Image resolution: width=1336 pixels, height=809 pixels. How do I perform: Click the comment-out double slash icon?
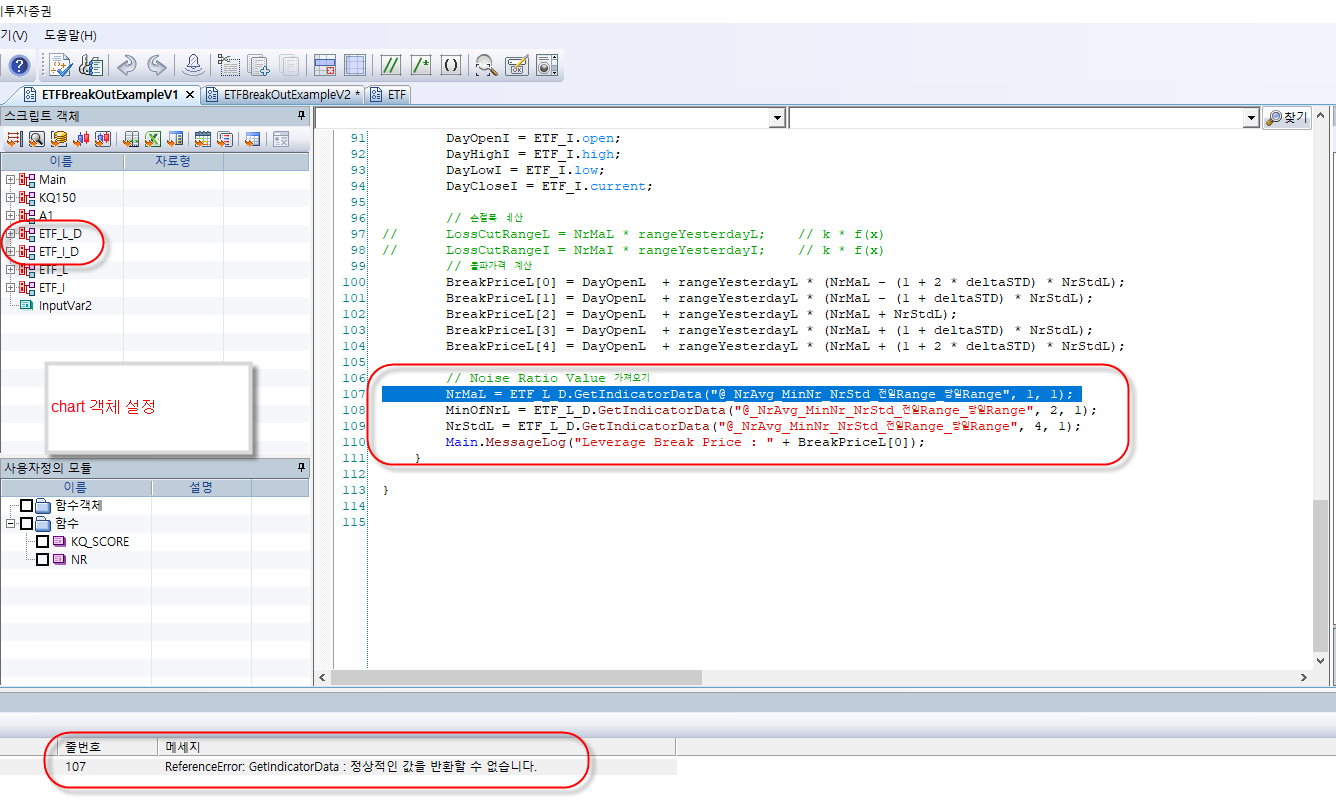[390, 66]
